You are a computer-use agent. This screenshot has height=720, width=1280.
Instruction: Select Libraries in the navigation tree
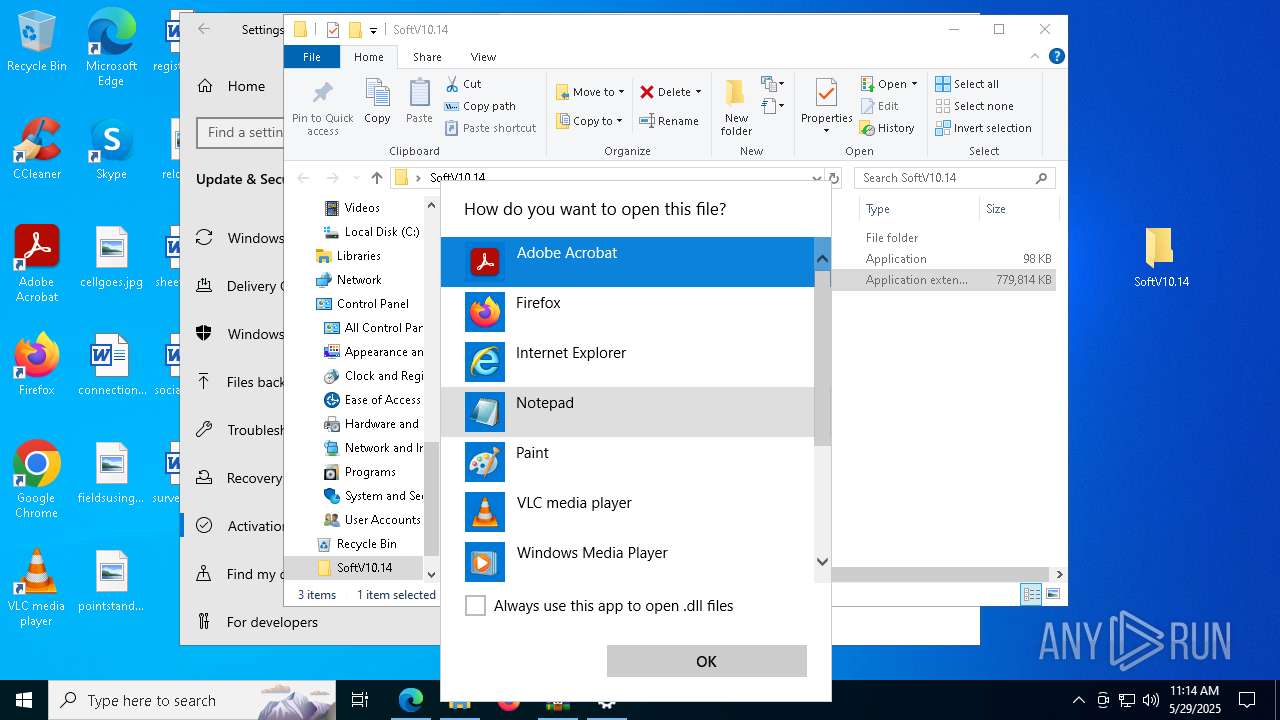point(348,256)
